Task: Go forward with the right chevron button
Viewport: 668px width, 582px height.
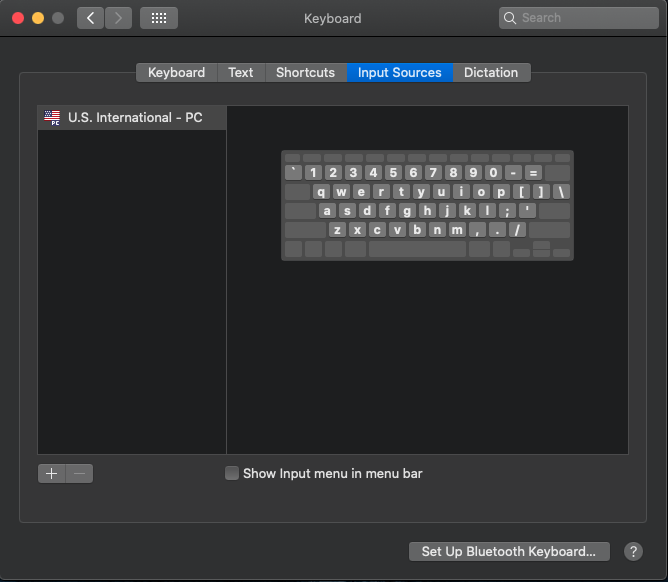Action: (x=118, y=18)
